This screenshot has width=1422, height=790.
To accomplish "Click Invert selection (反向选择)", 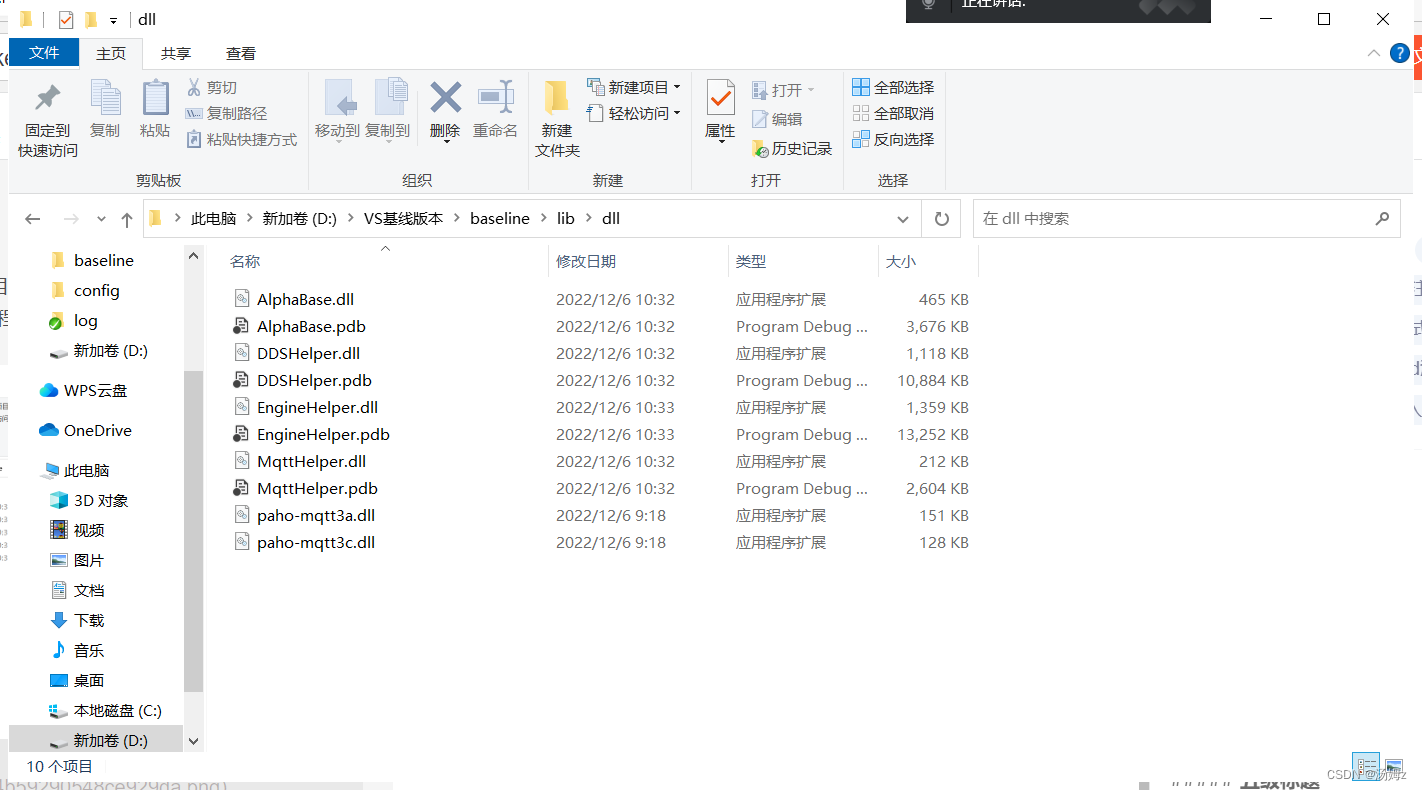I will click(893, 139).
